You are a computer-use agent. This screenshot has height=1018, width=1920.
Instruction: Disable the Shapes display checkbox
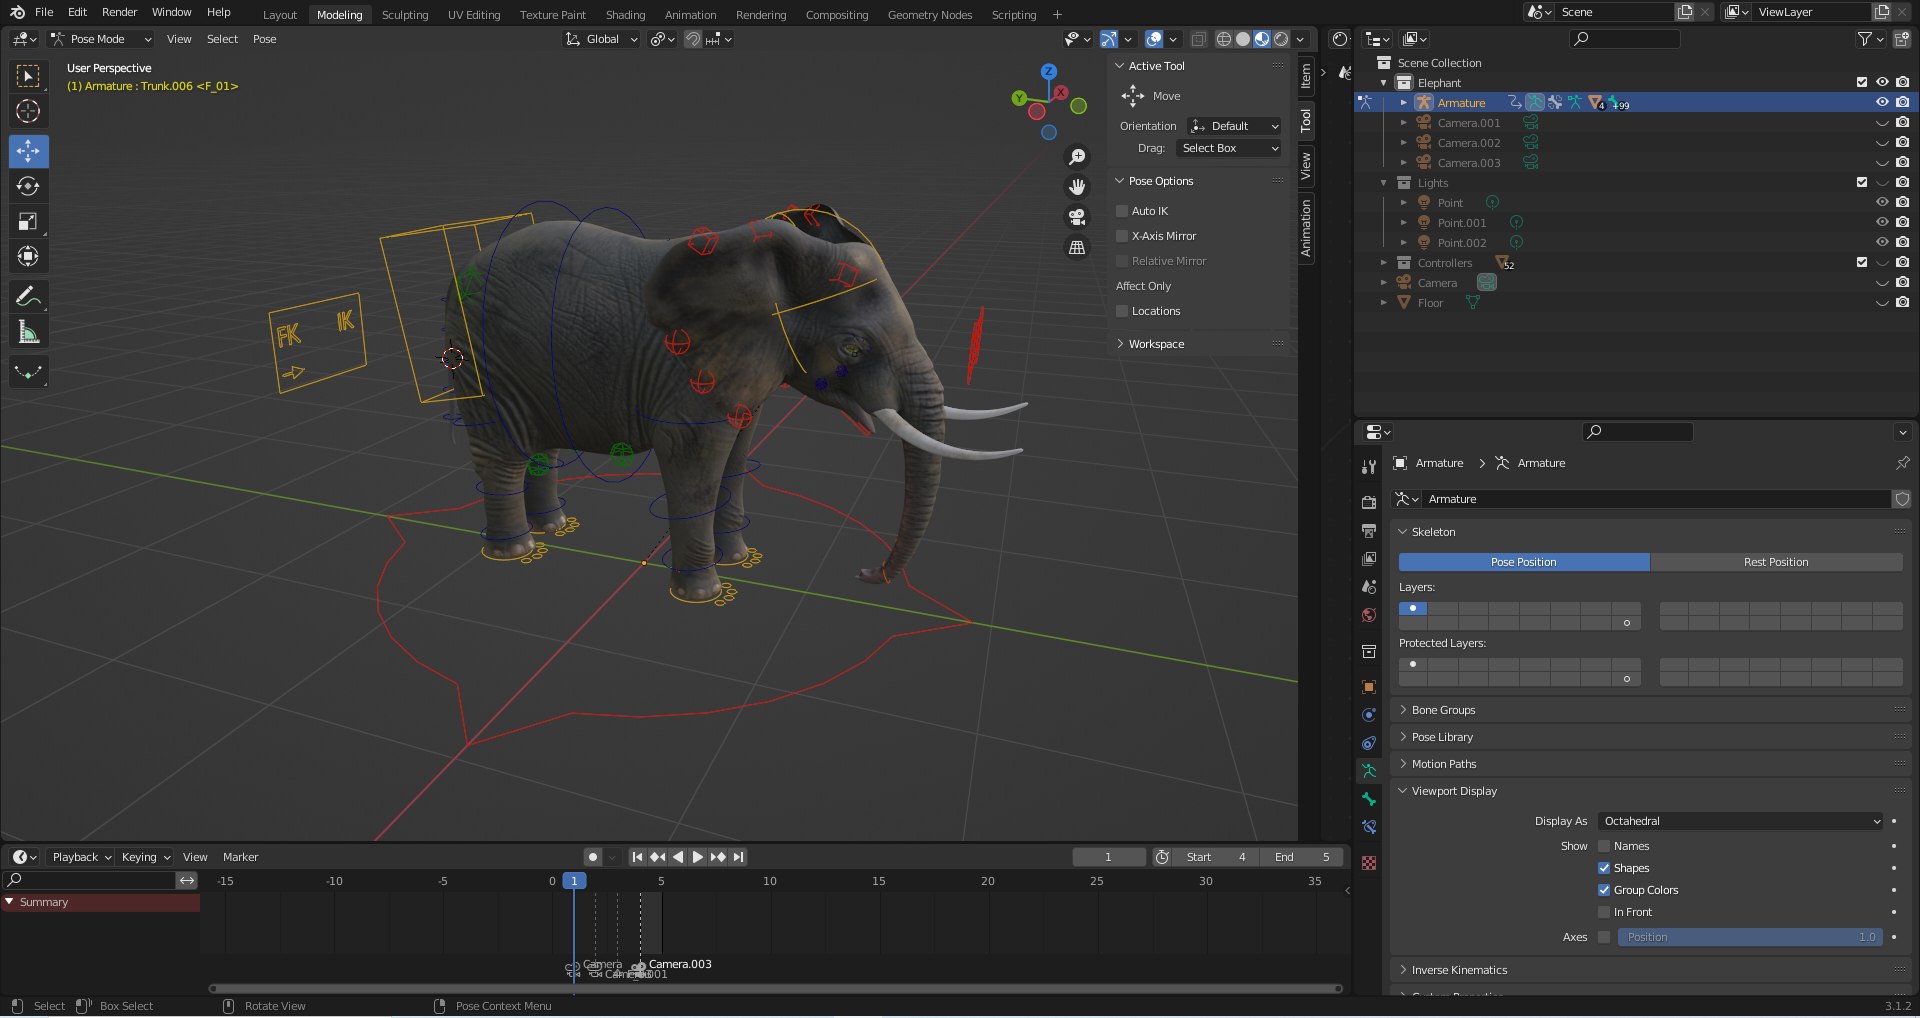[1604, 868]
